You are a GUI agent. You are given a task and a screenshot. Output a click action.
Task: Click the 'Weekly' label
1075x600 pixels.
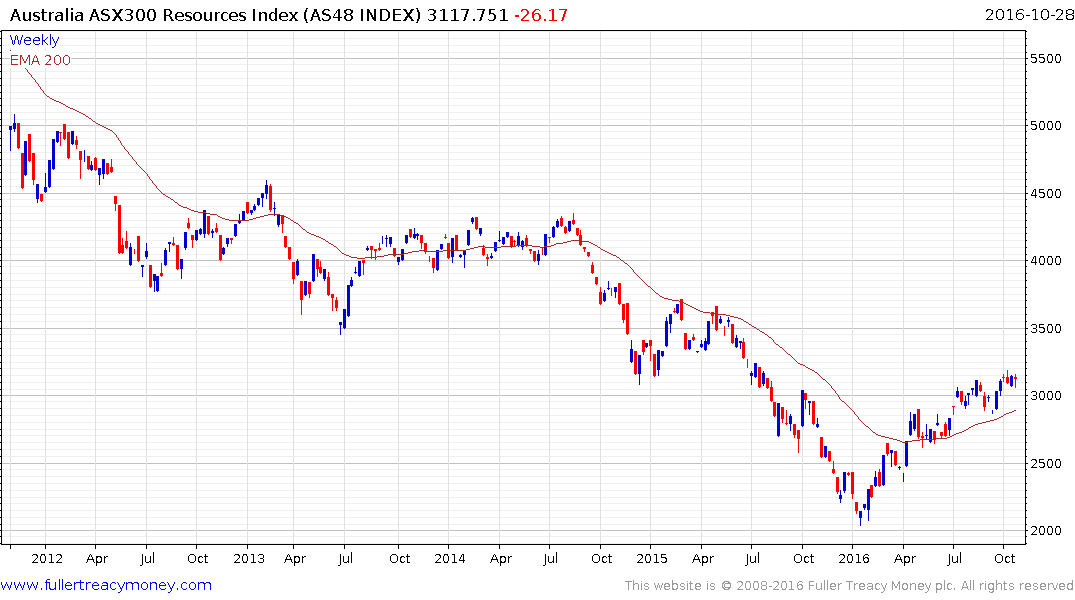(34, 40)
